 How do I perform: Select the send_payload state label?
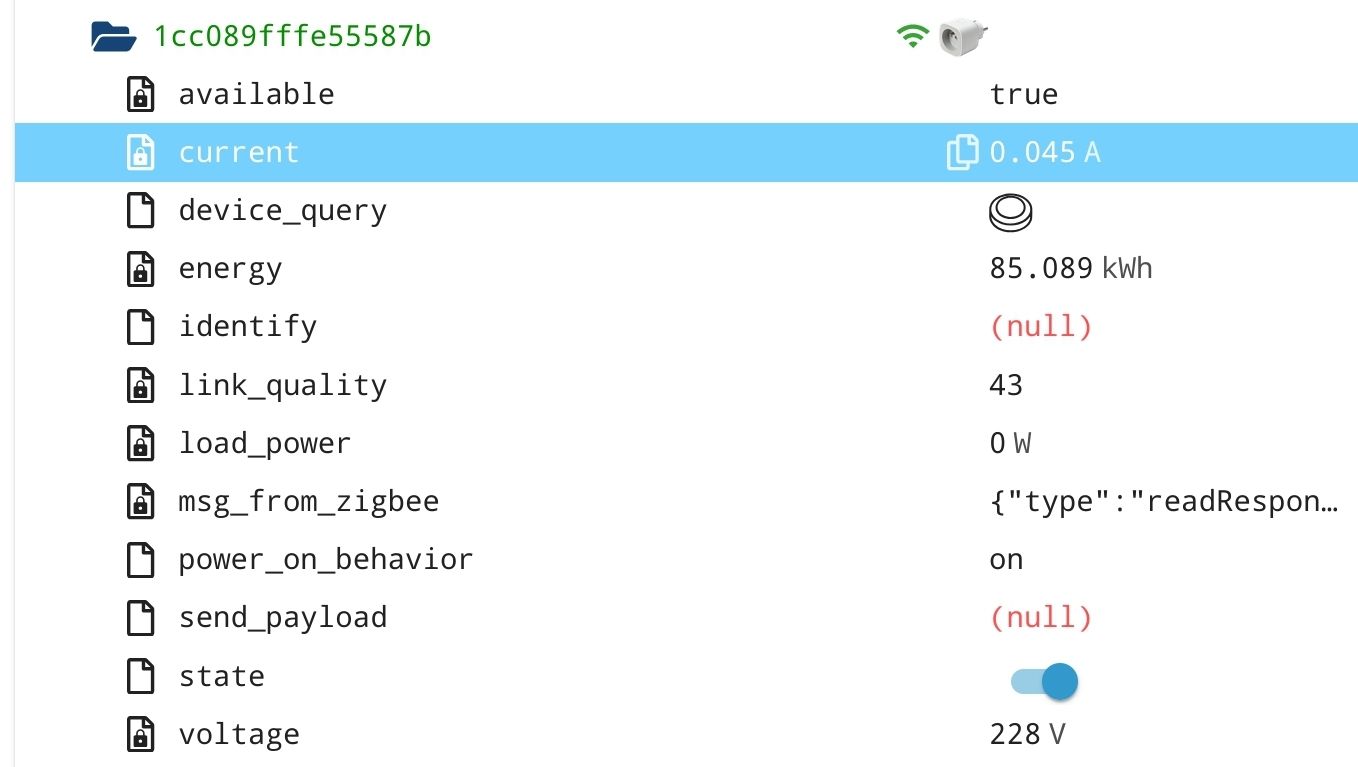pyautogui.click(x=283, y=618)
